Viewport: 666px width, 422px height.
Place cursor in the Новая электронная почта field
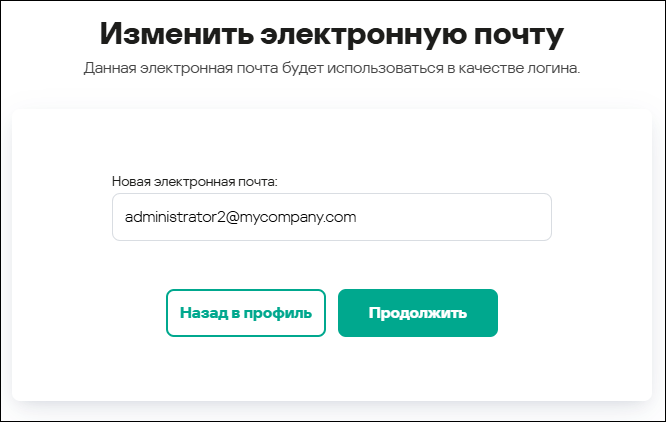(x=331, y=216)
